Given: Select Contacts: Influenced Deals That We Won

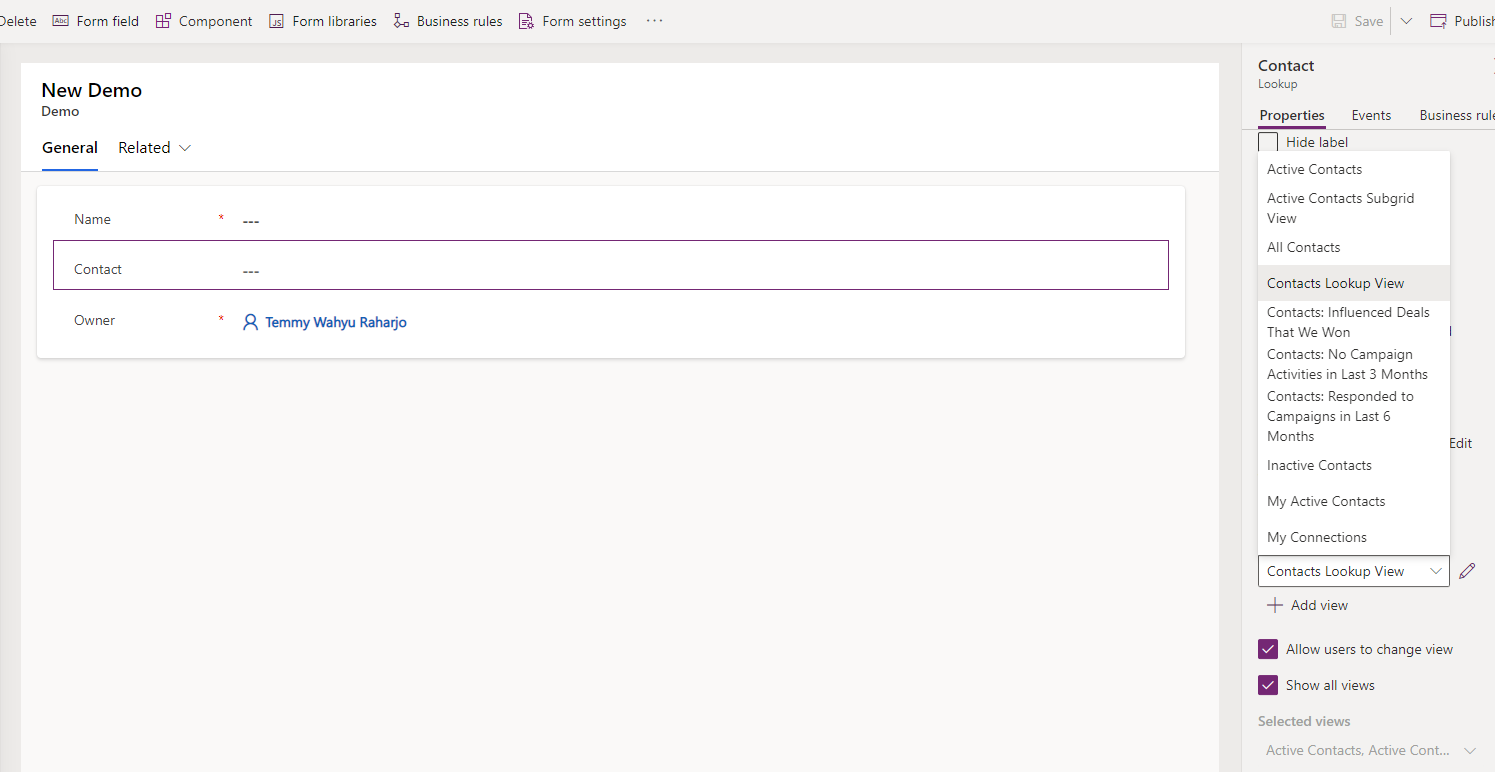Looking at the screenshot, I should [x=1353, y=322].
